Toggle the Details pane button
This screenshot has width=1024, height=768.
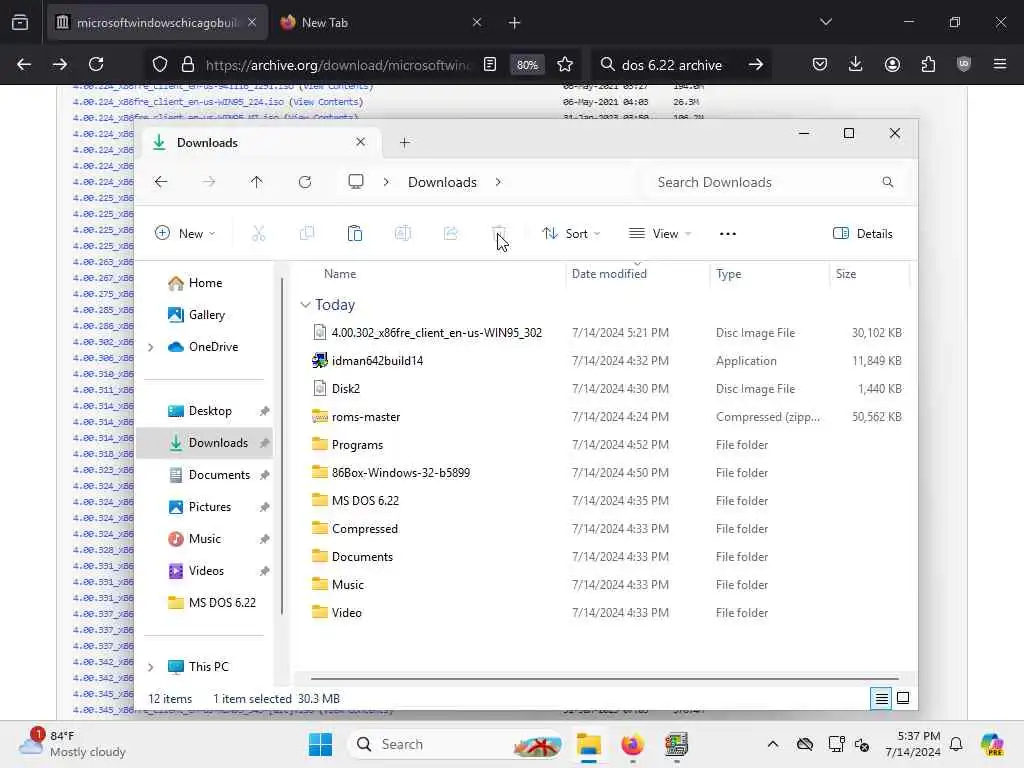click(862, 233)
